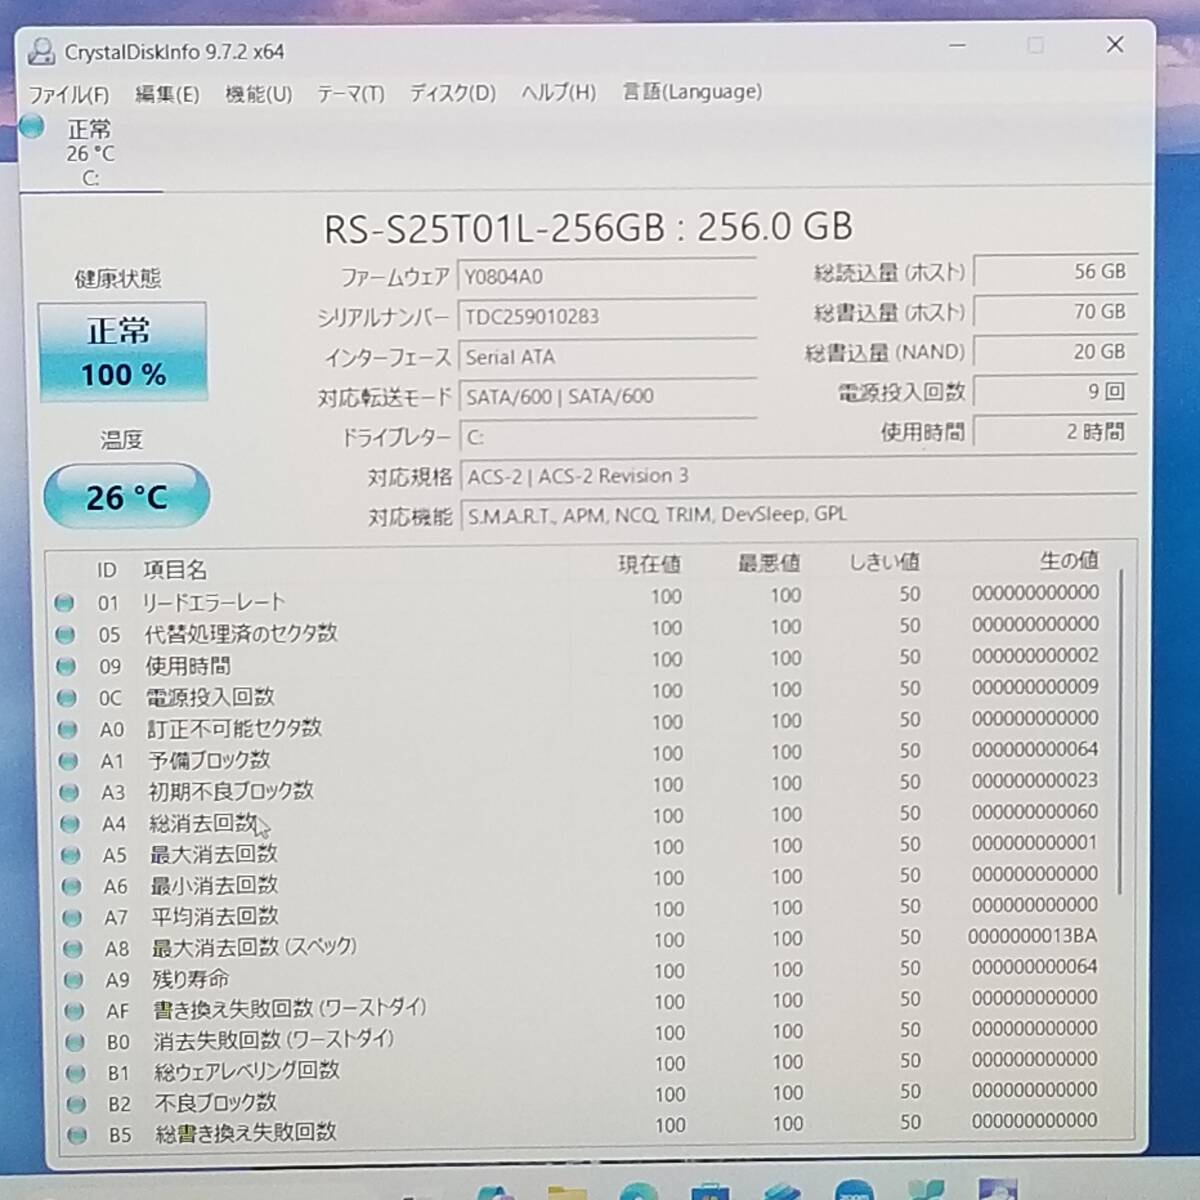The width and height of the screenshot is (1200, 1200).
Task: Click status dot for 09 使用時間
Action: coord(66,666)
